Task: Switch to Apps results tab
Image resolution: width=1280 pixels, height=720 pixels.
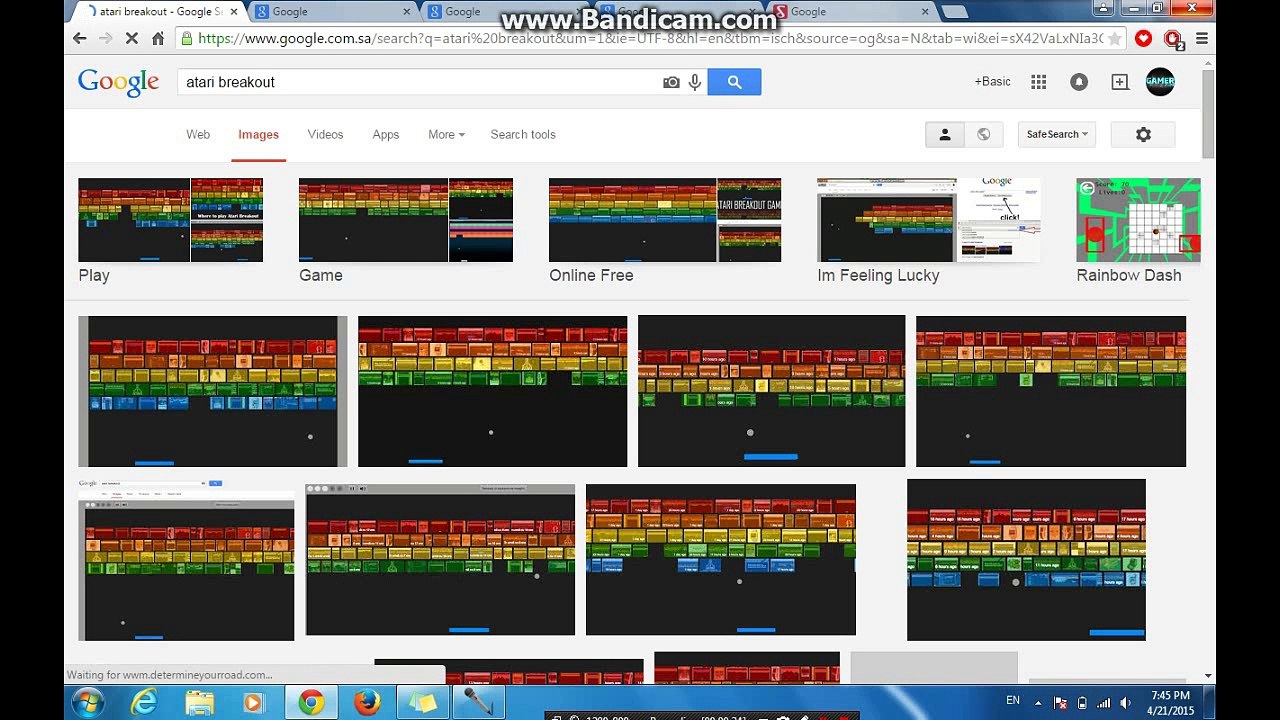Action: 385,134
